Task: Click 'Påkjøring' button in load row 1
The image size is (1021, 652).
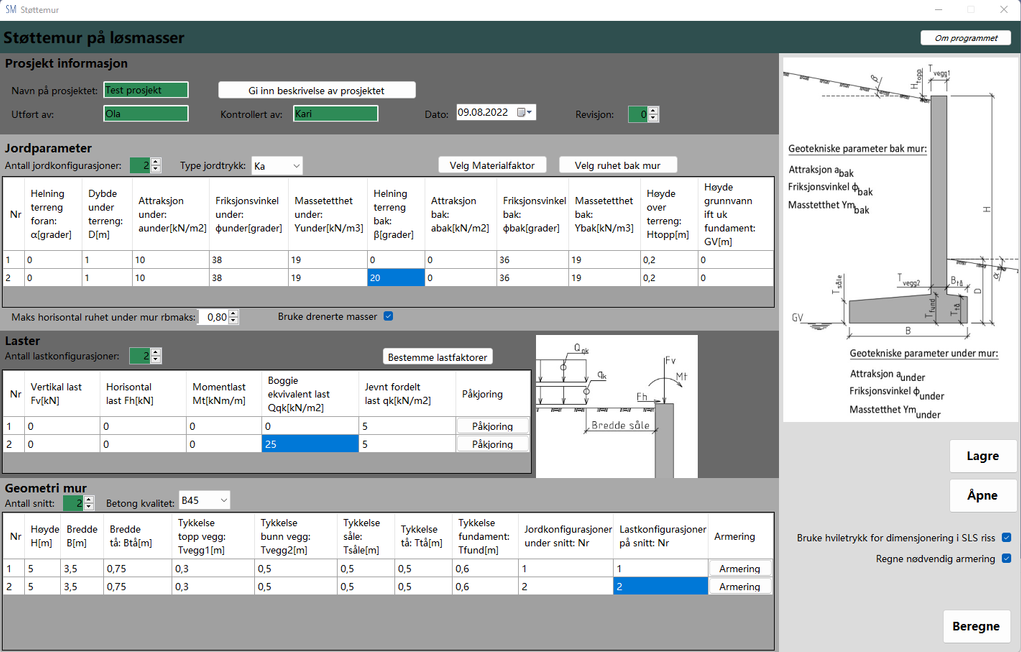Action: coord(492,426)
